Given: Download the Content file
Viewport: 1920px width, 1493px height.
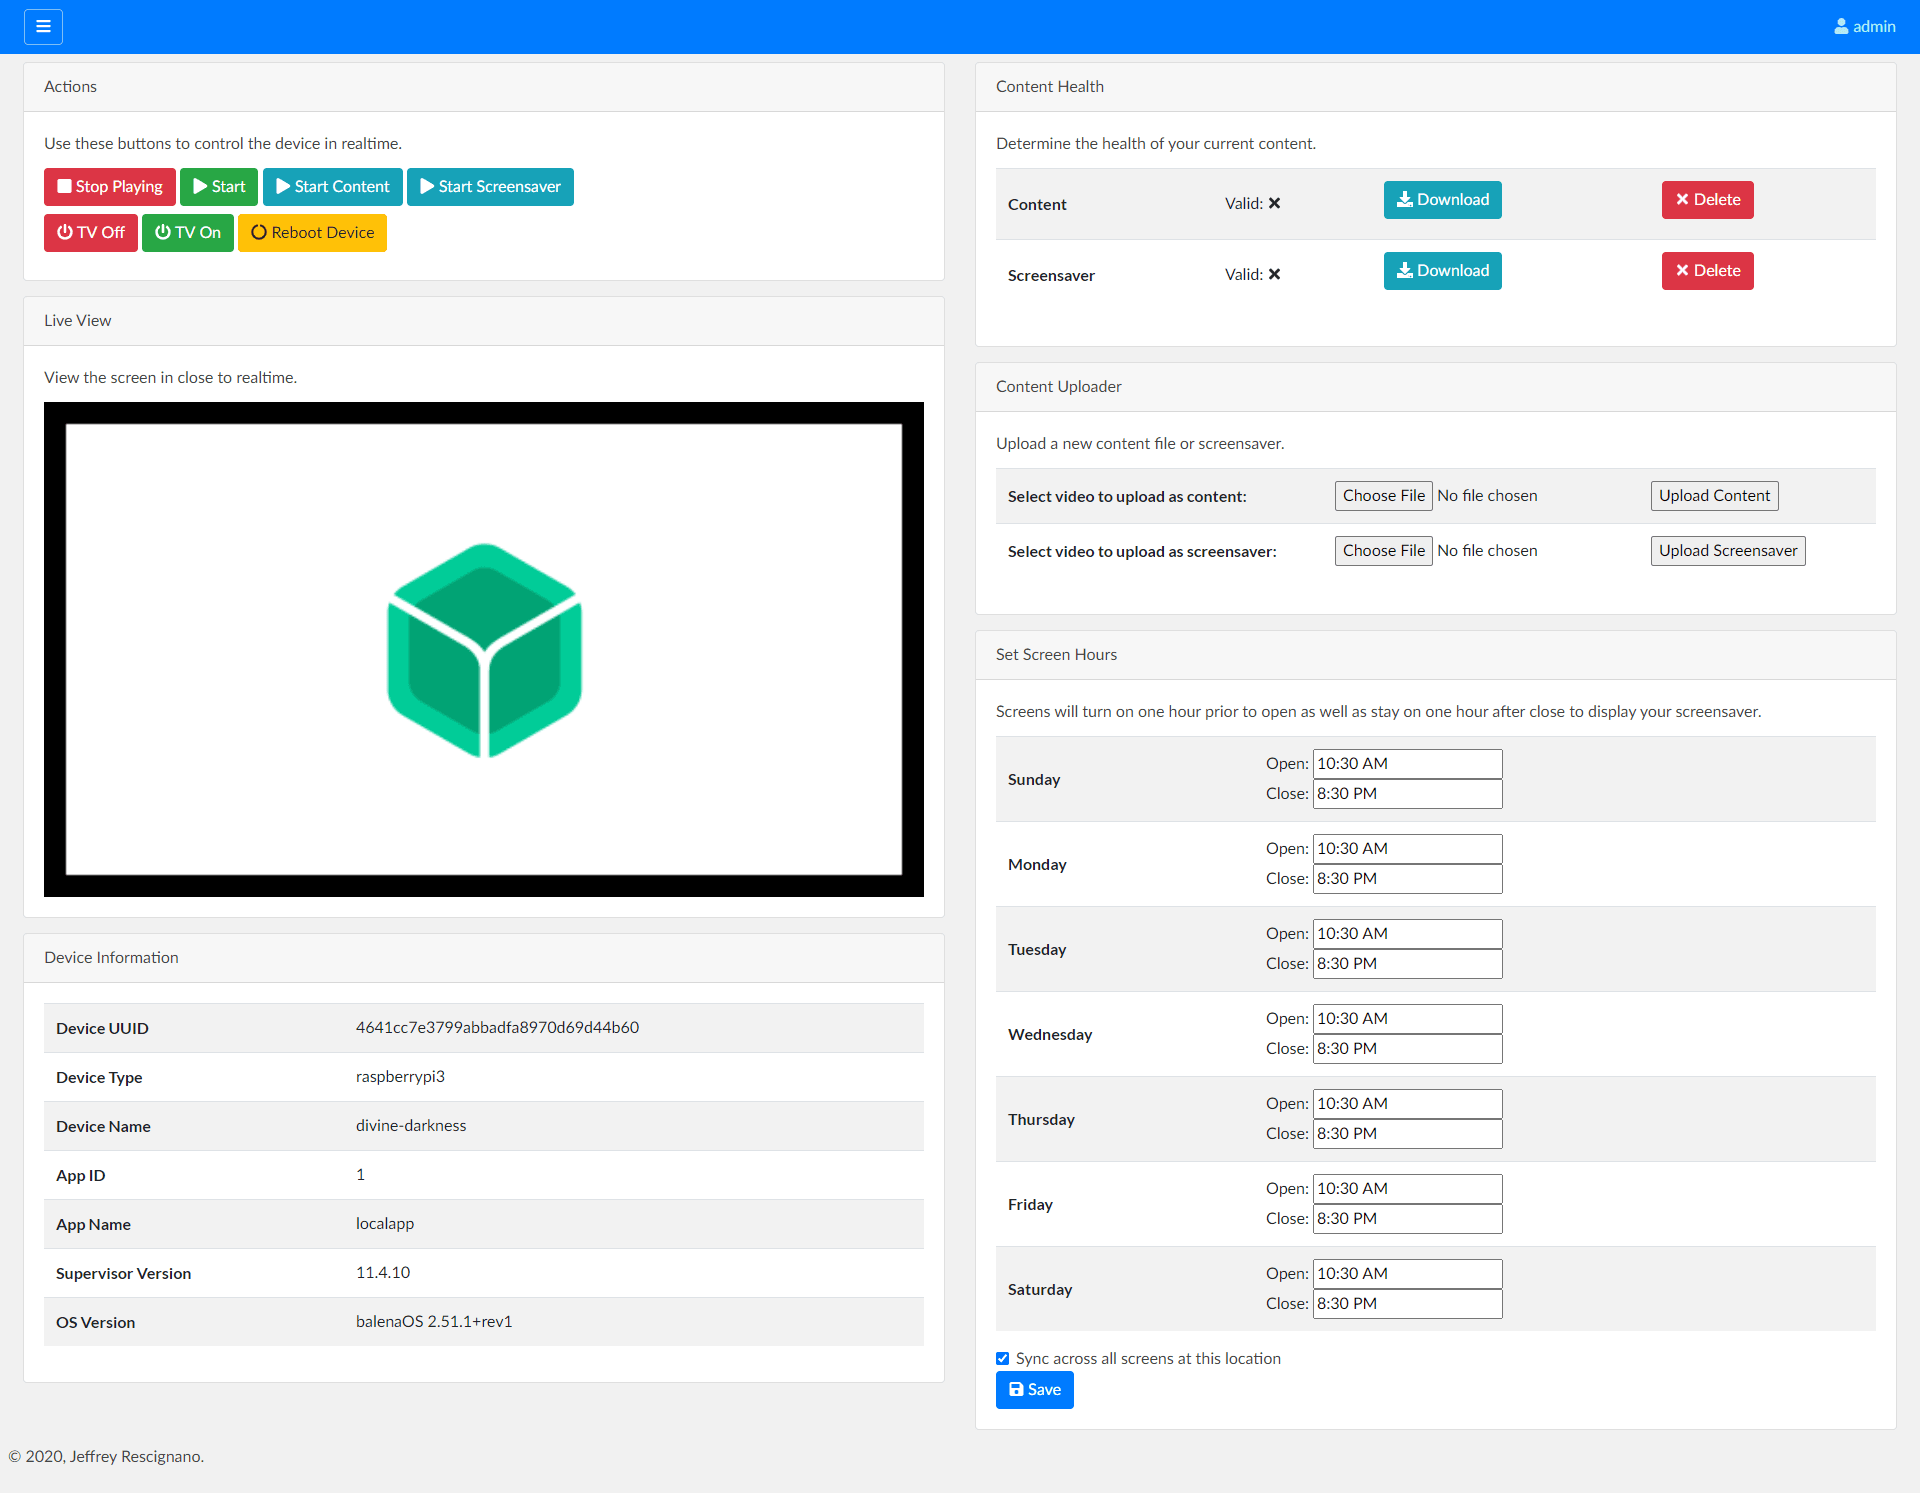Looking at the screenshot, I should pyautogui.click(x=1443, y=200).
